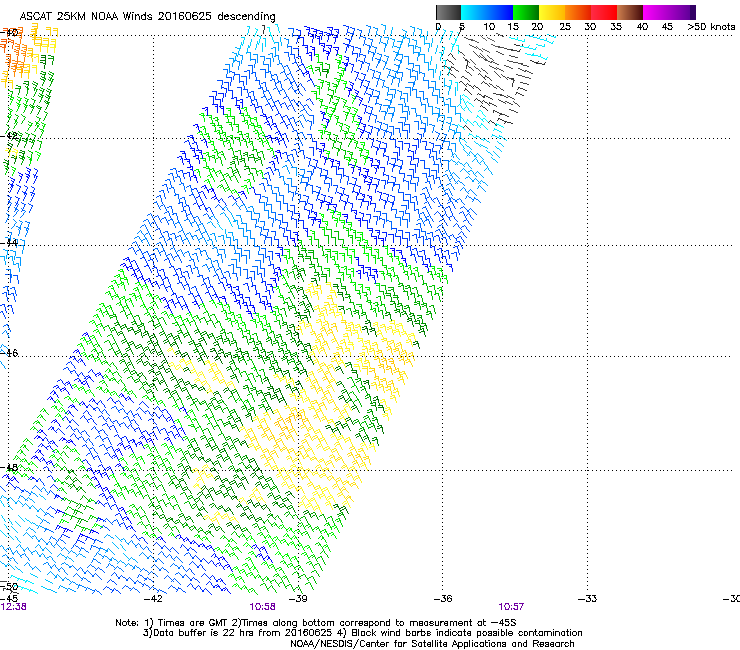Click the -39 longitude axis label
This screenshot has height=650, width=740.
[298, 599]
